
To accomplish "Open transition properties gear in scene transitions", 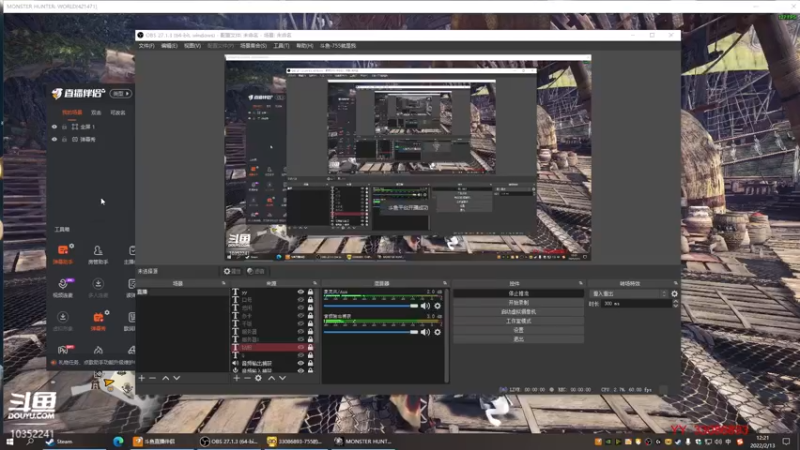I will pos(674,294).
